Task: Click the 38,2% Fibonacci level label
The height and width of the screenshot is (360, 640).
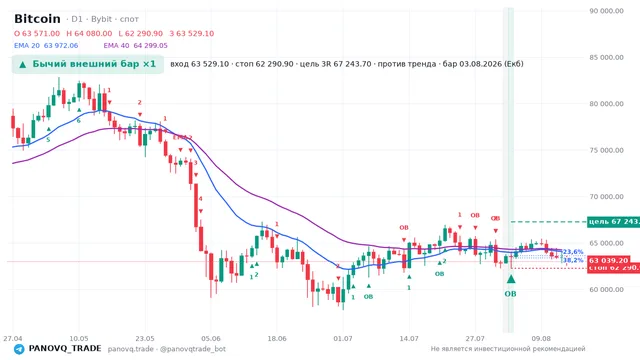Action: pos(573,260)
